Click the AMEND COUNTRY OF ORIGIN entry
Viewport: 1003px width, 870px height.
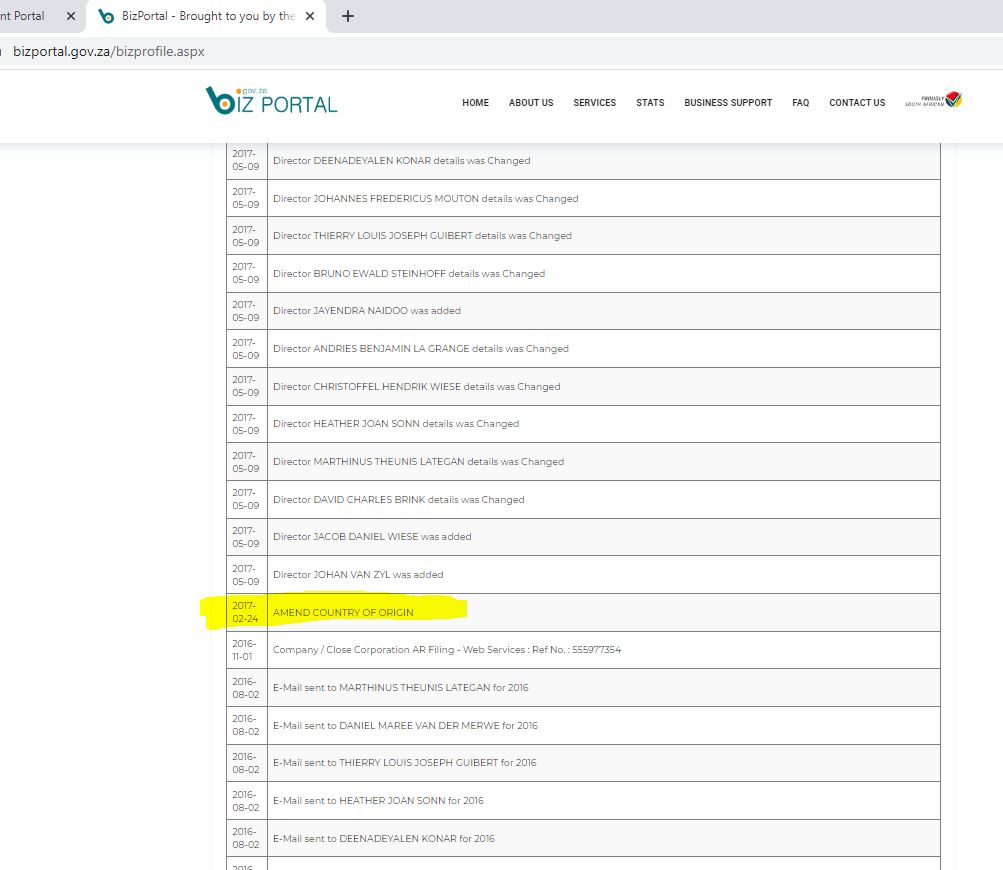click(343, 612)
